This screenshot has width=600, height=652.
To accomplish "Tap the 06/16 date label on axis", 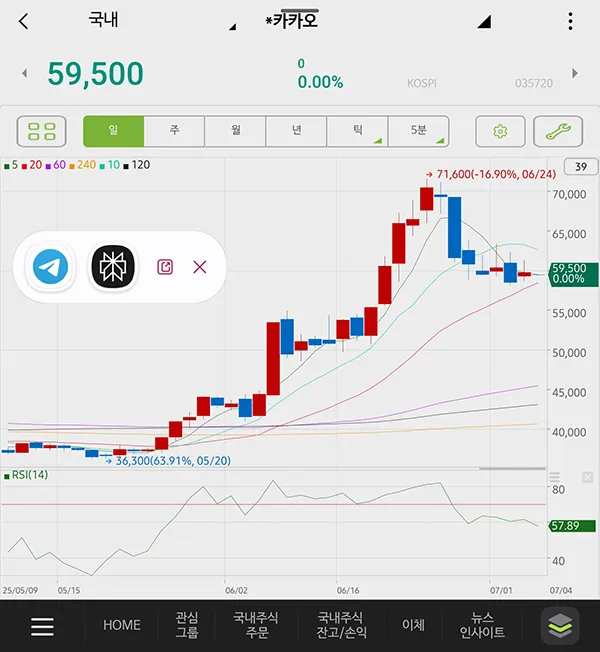I will click(348, 590).
